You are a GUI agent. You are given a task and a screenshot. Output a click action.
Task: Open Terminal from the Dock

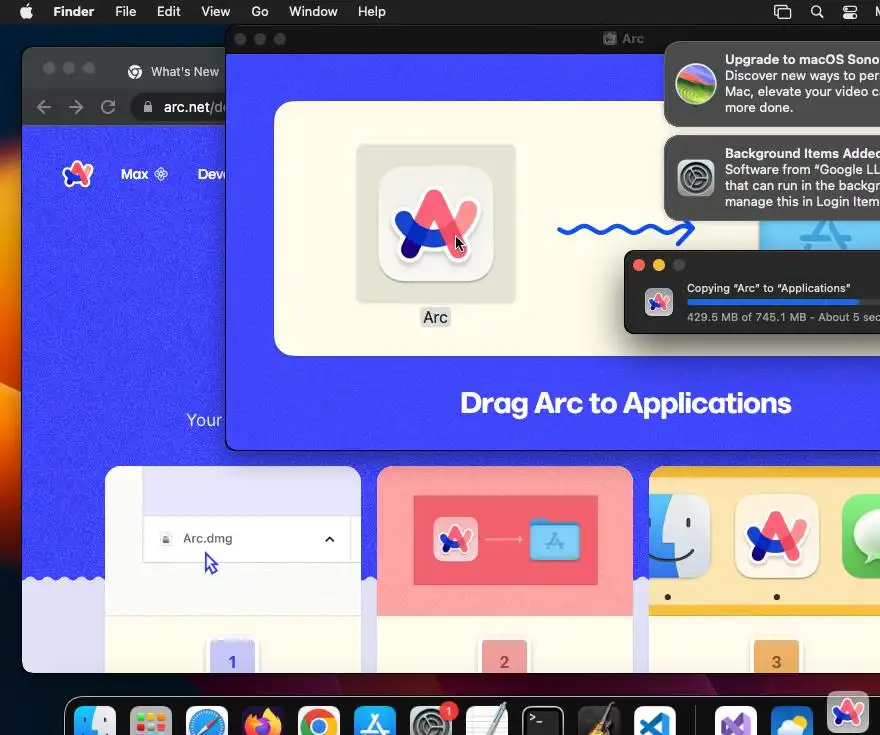point(543,721)
